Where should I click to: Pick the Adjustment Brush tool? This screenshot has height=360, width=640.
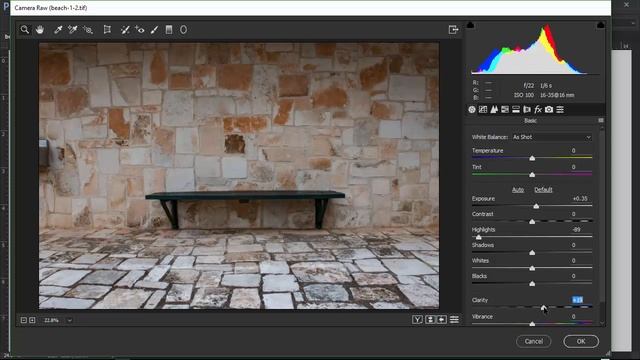pyautogui.click(x=154, y=30)
